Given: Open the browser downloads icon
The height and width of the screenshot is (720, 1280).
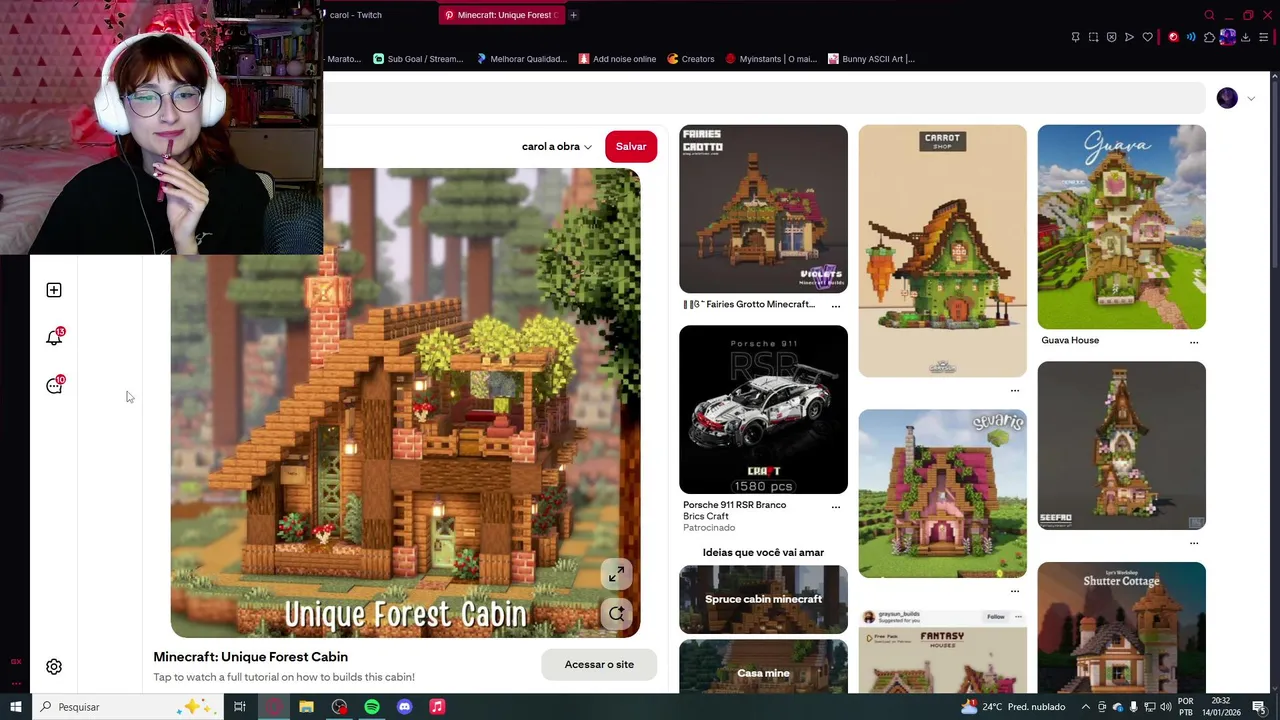Looking at the screenshot, I should (x=1246, y=37).
